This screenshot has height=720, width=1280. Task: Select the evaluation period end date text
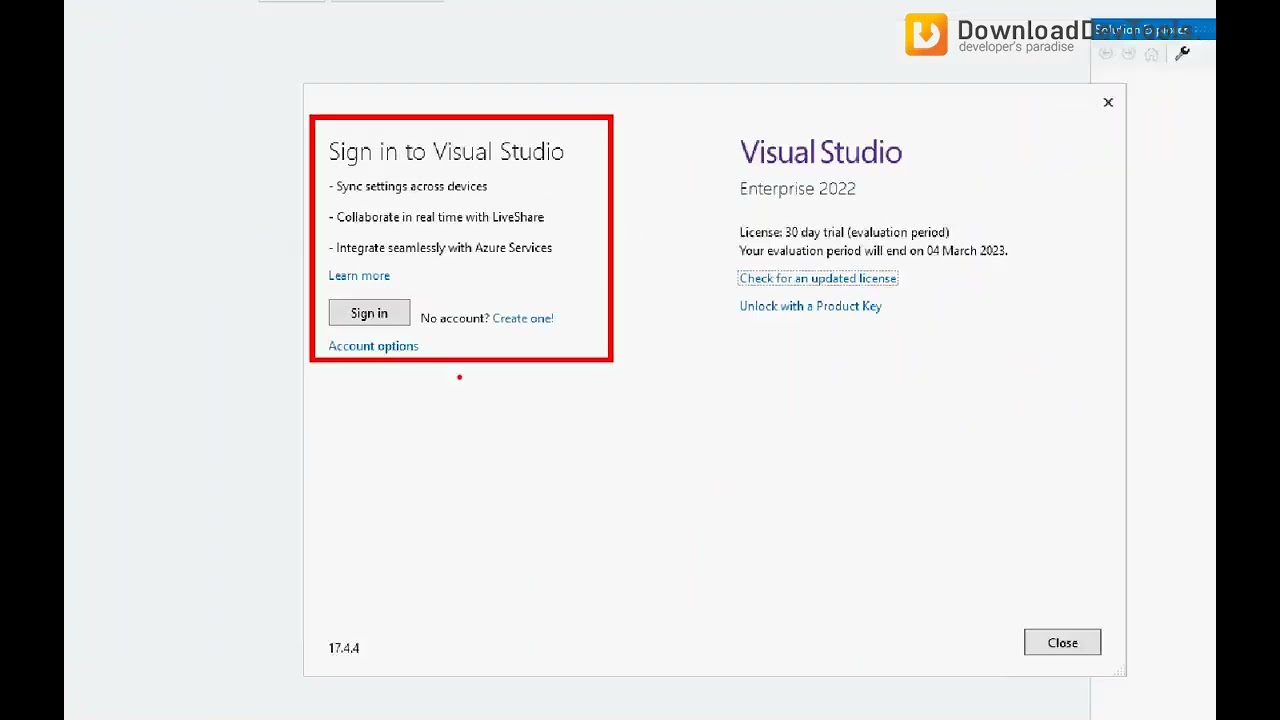[873, 251]
